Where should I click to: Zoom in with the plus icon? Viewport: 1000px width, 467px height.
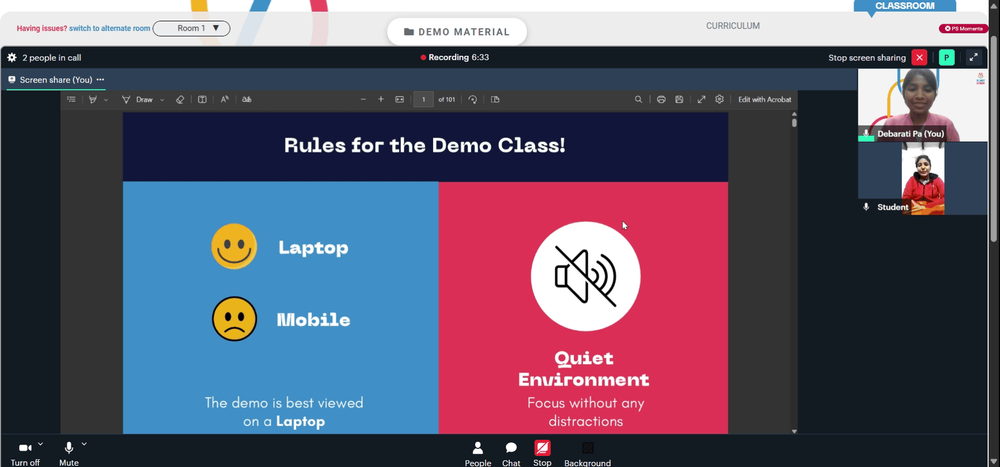click(x=381, y=100)
